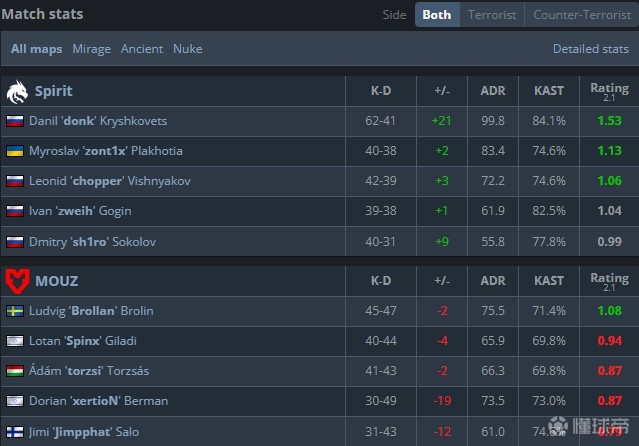Click the Russian flag beside donk
Image resolution: width=639 pixels, height=446 pixels.
pos(15,121)
